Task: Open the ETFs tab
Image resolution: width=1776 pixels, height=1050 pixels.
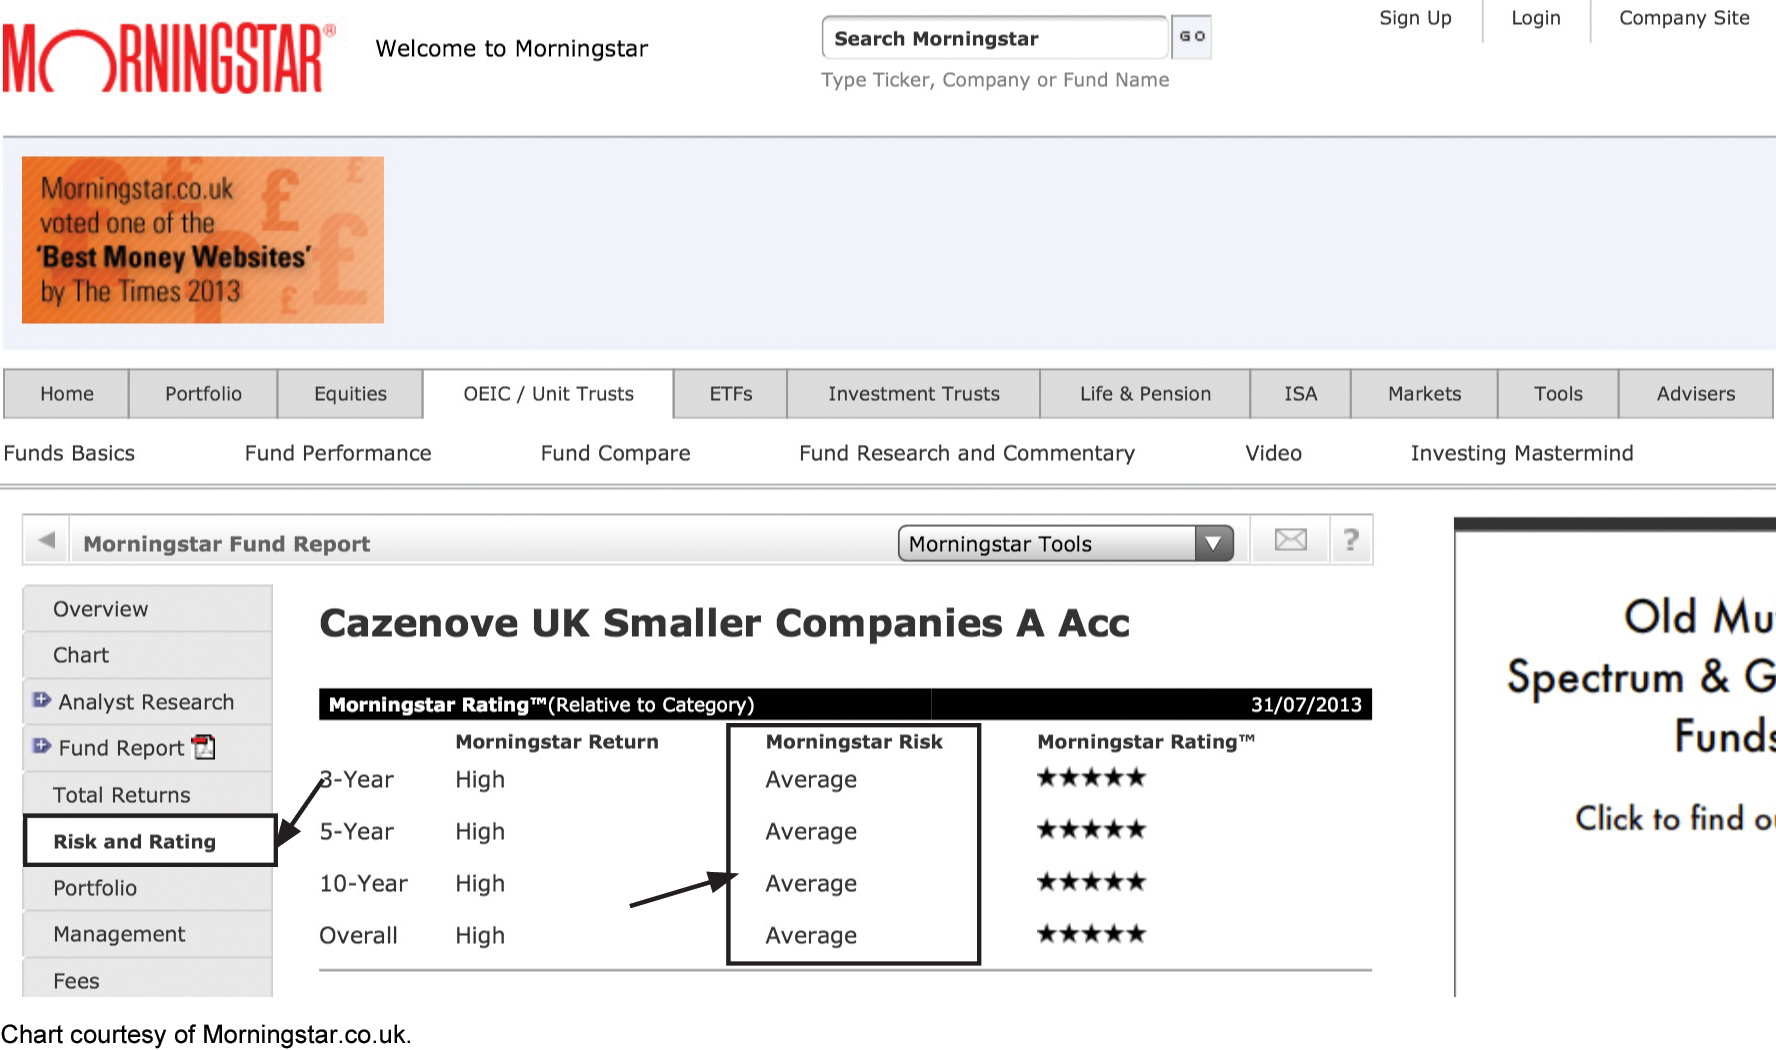Action: pyautogui.click(x=731, y=394)
